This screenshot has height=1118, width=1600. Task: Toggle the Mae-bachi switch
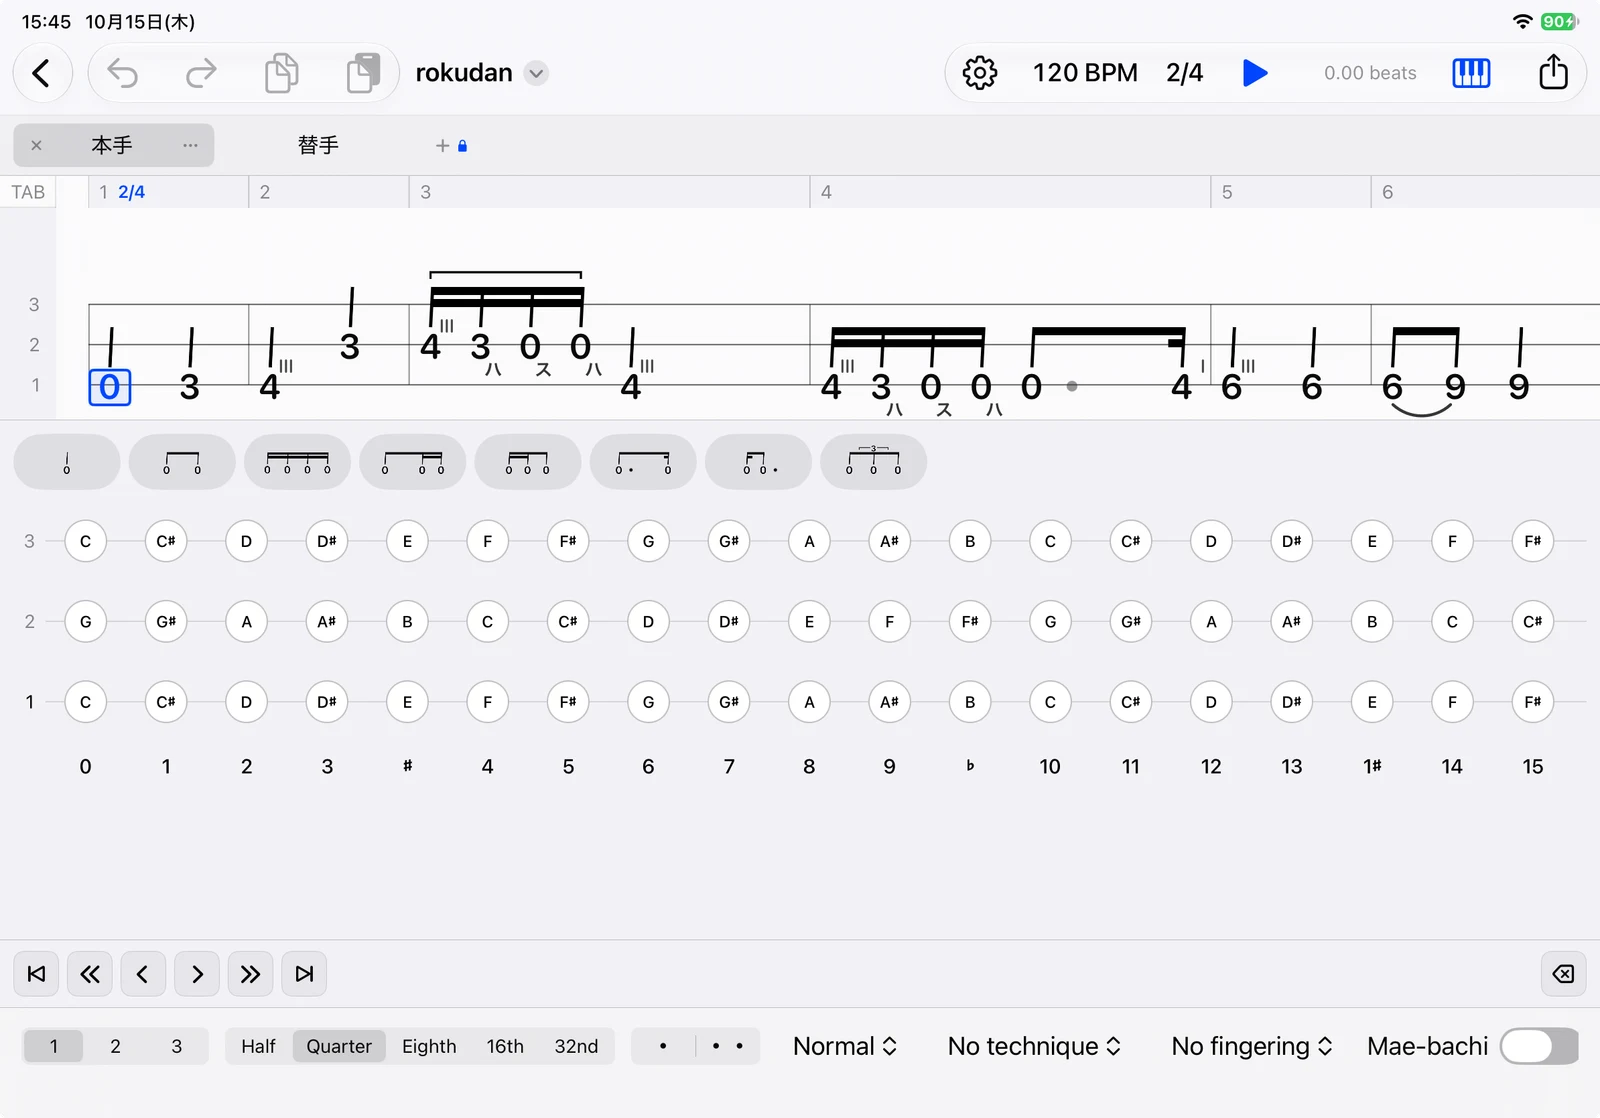1539,1046
